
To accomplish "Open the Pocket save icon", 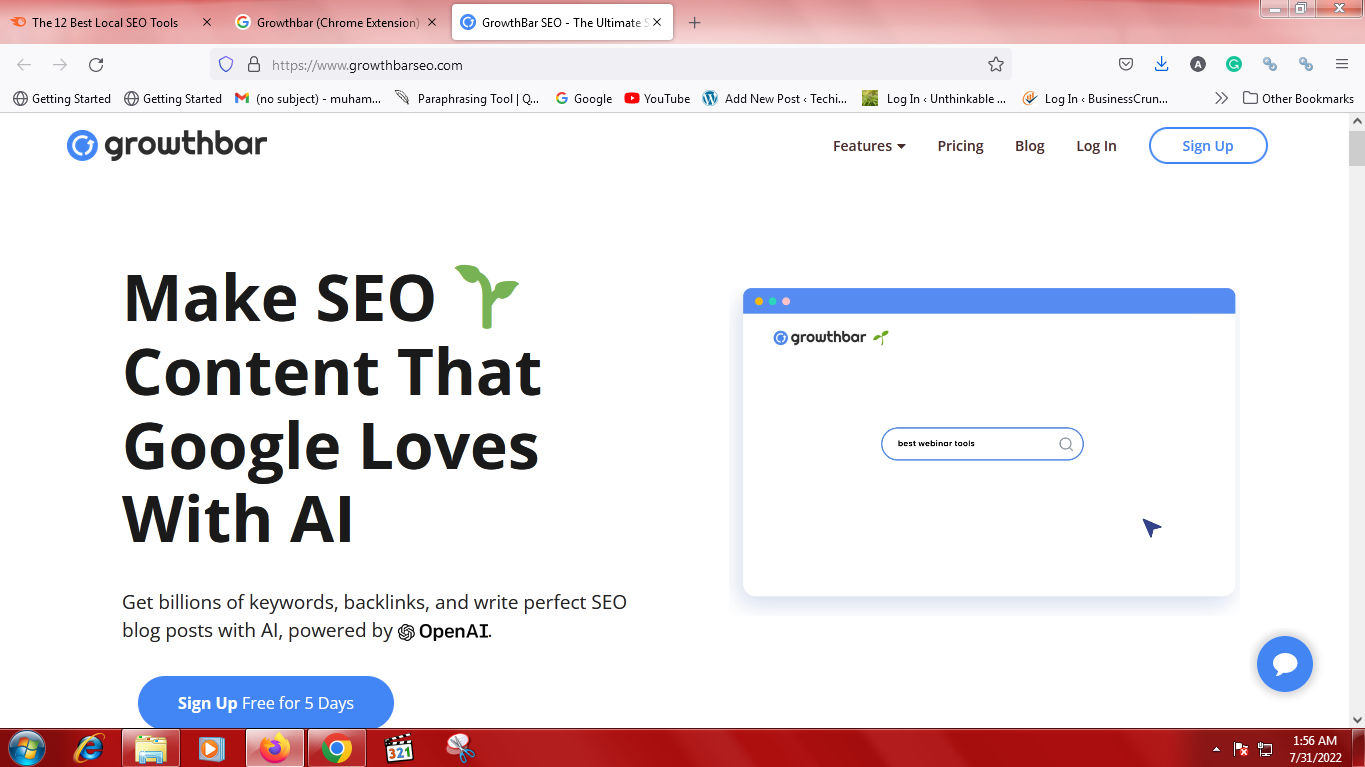I will 1126,65.
